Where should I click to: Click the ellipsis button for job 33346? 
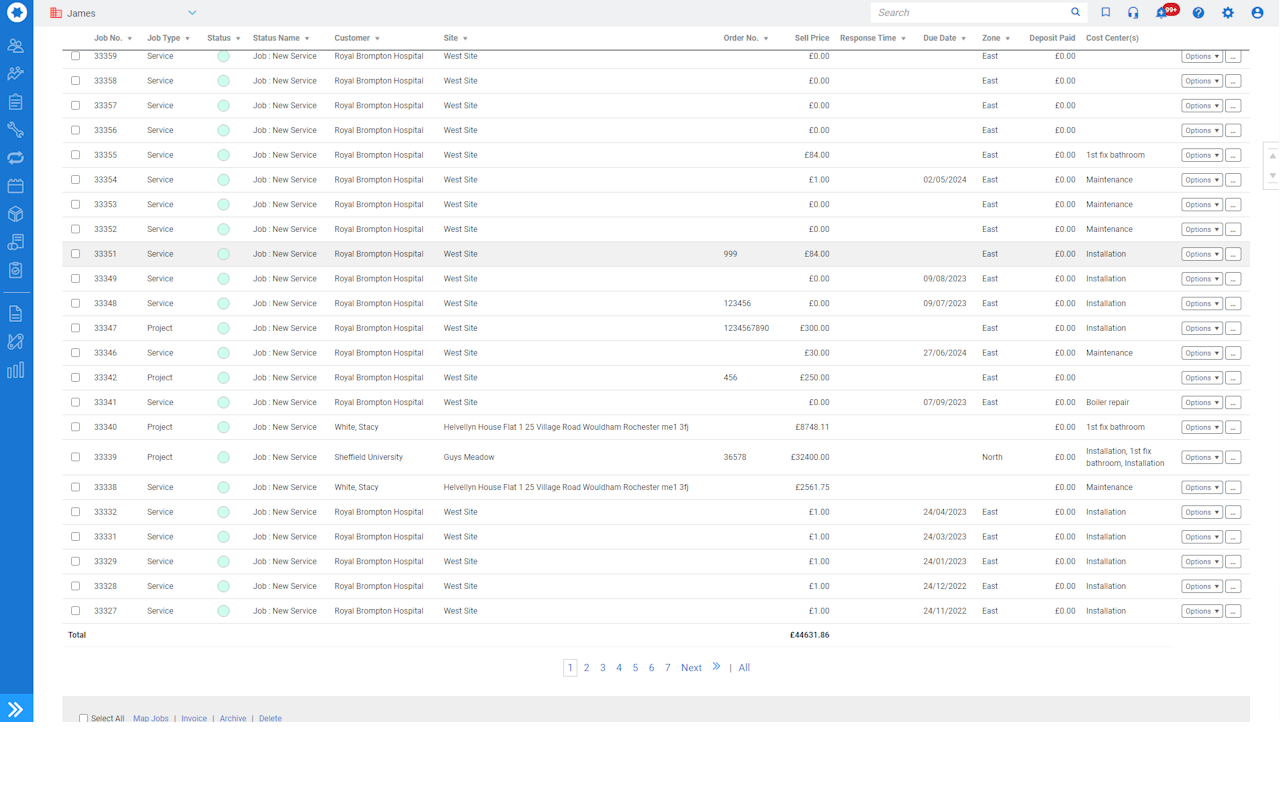coord(1233,354)
